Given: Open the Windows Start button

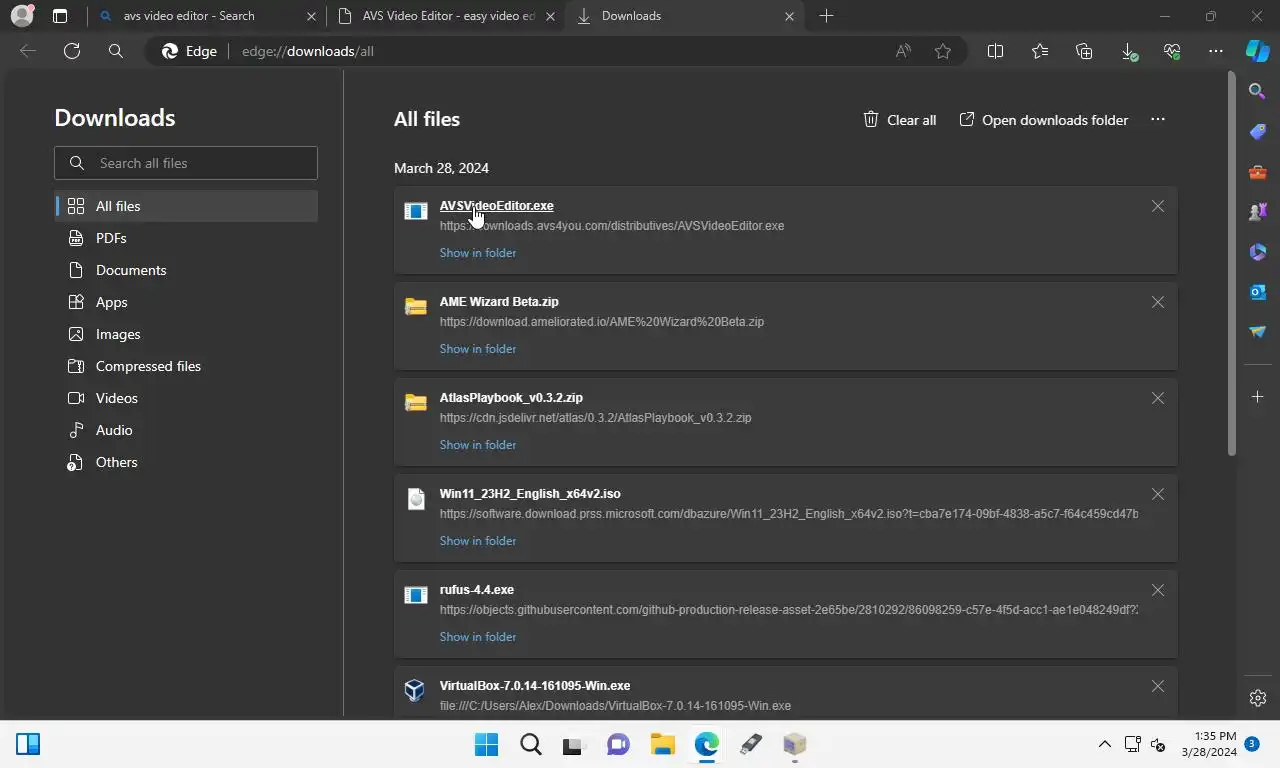Looking at the screenshot, I should [486, 744].
